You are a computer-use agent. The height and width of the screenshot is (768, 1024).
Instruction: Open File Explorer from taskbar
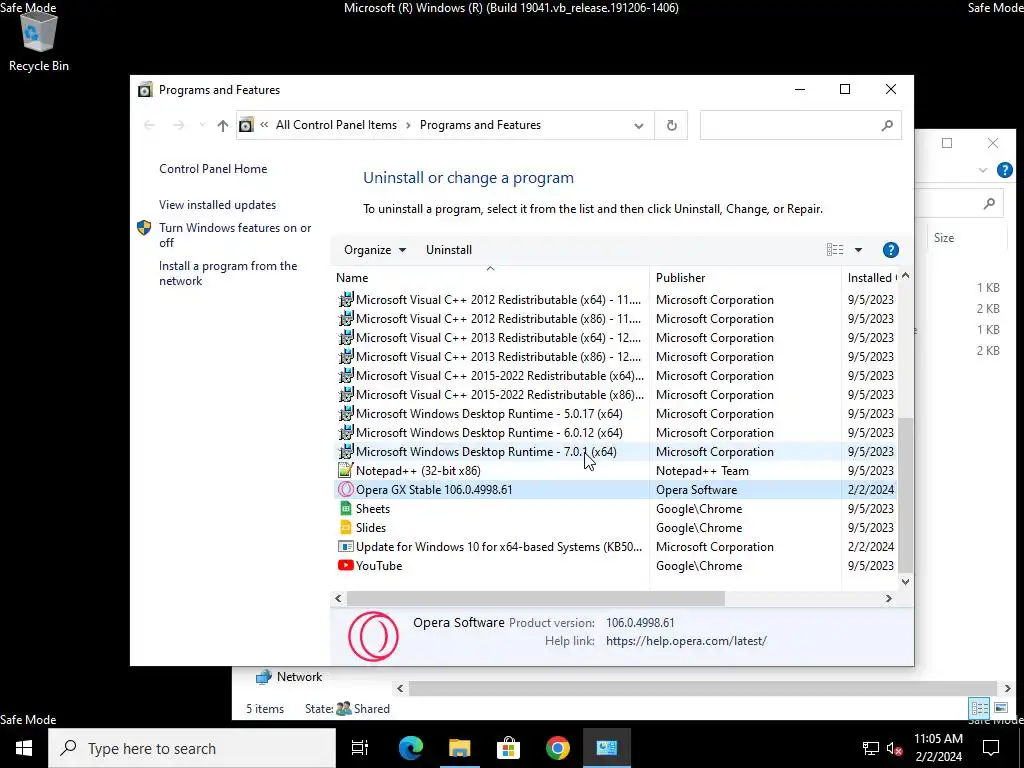[x=460, y=748]
